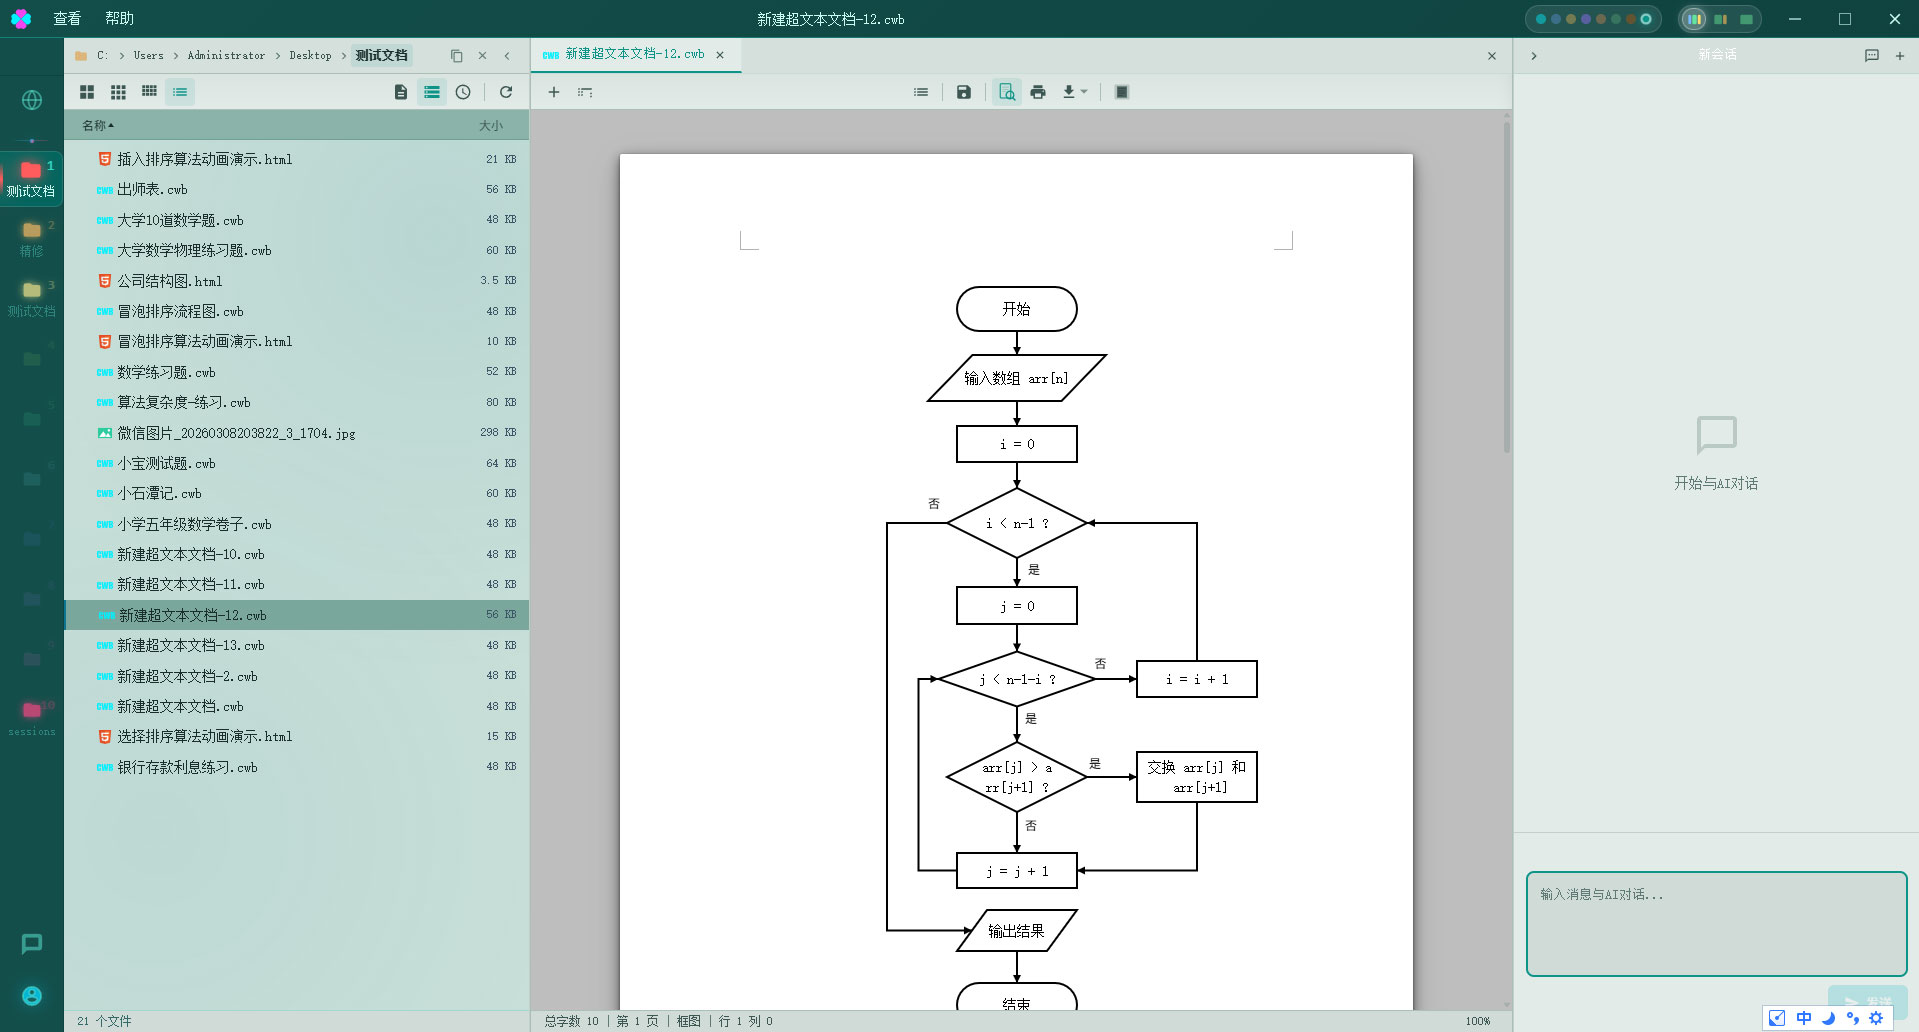Enable the three-column layout mode
This screenshot has height=1032, width=1919.
pos(1693,19)
